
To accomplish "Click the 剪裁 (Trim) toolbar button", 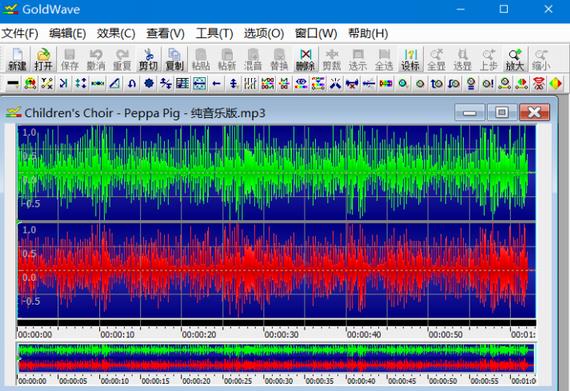I will point(332,59).
